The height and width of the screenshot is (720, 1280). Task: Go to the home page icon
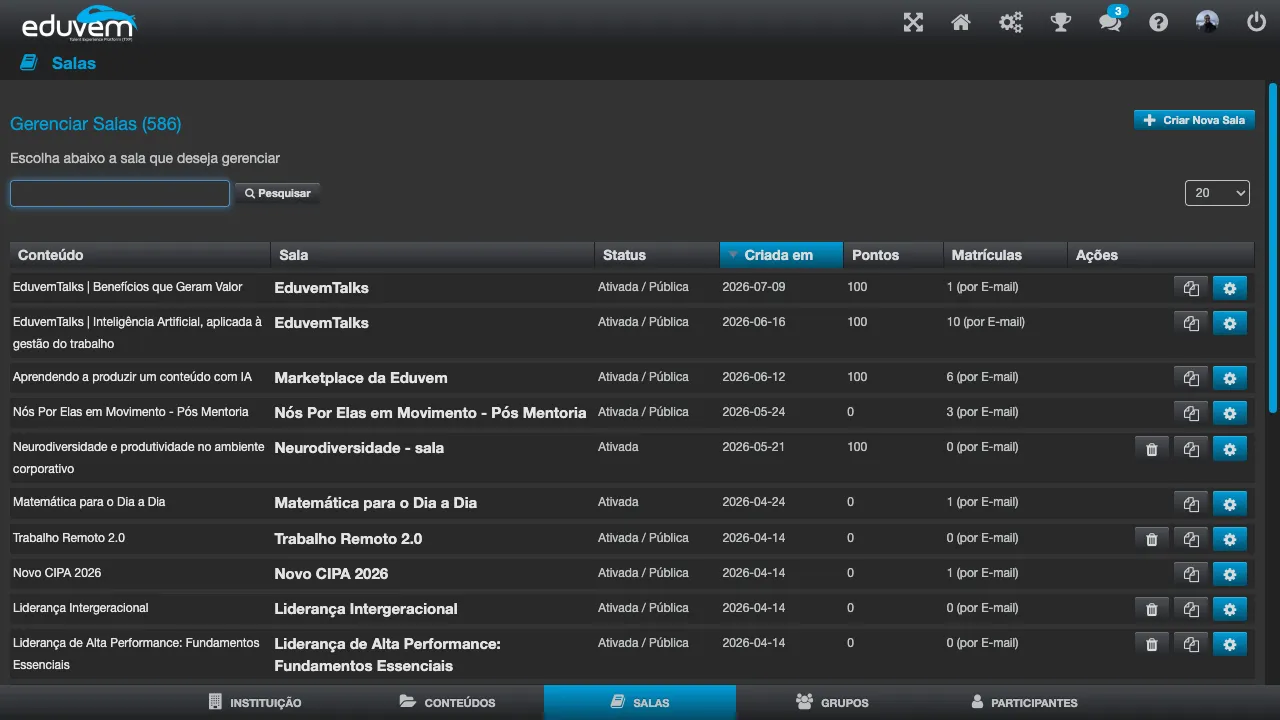coord(961,22)
